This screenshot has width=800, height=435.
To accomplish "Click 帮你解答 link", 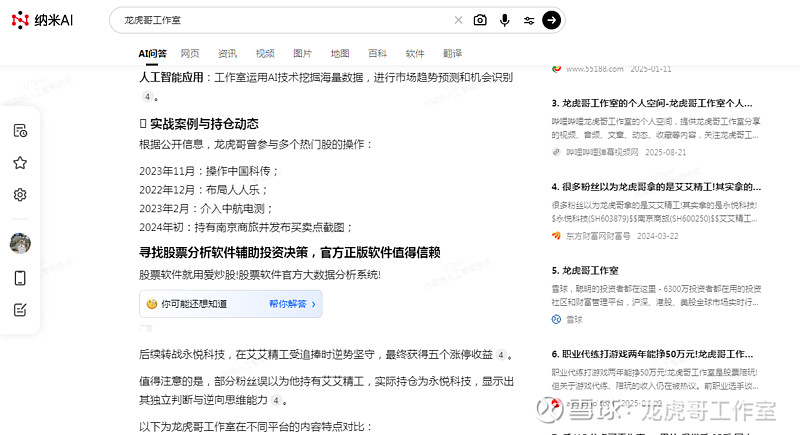I will [x=287, y=304].
